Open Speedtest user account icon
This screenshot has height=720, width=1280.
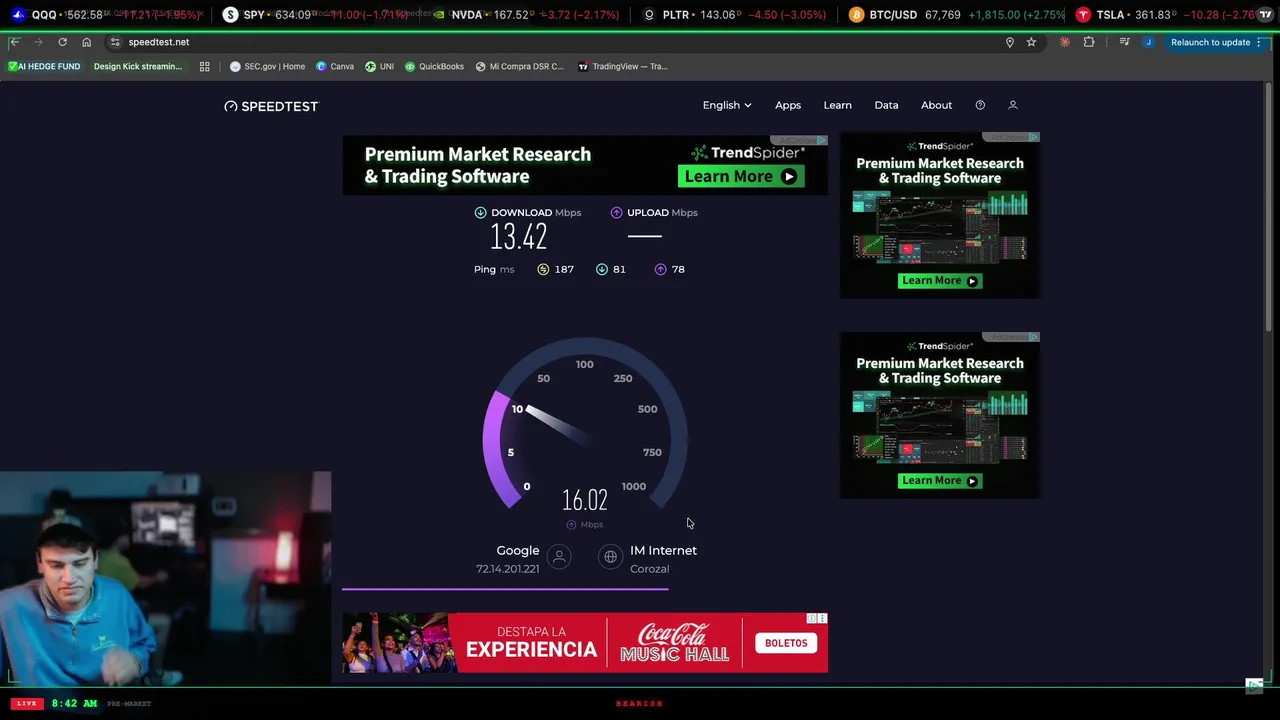1012,105
